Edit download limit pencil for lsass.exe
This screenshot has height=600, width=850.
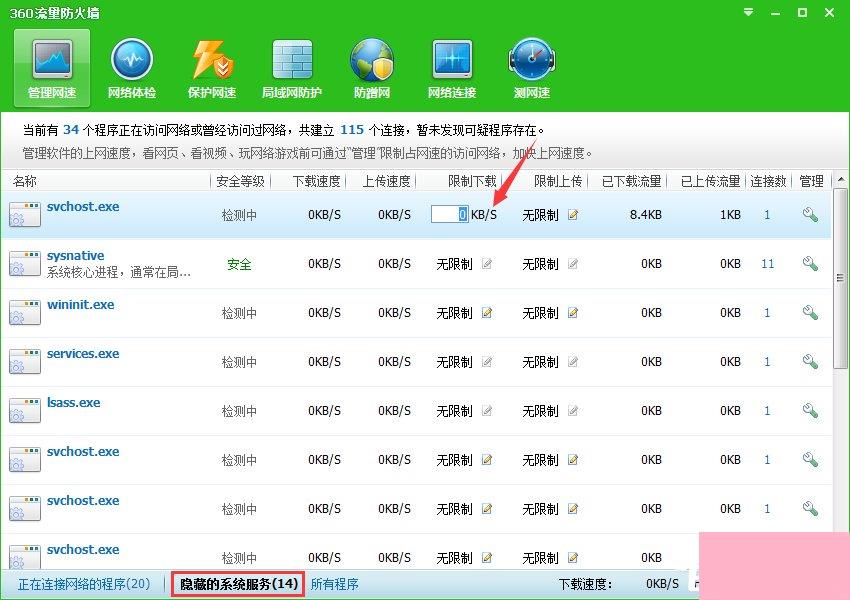pyautogui.click(x=487, y=411)
